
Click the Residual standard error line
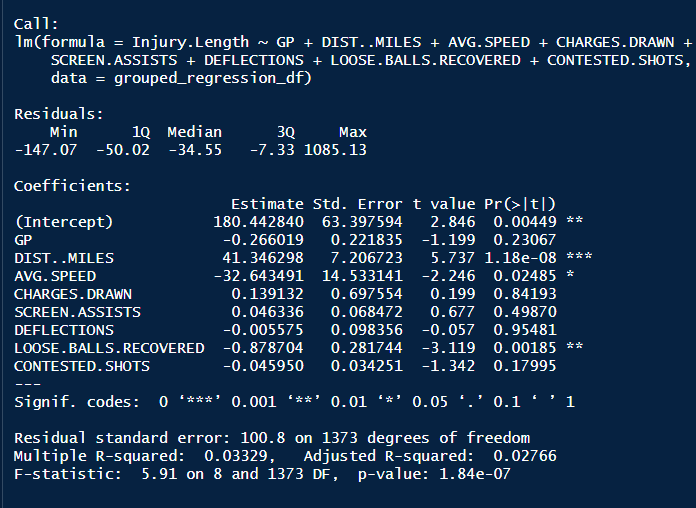(272, 438)
